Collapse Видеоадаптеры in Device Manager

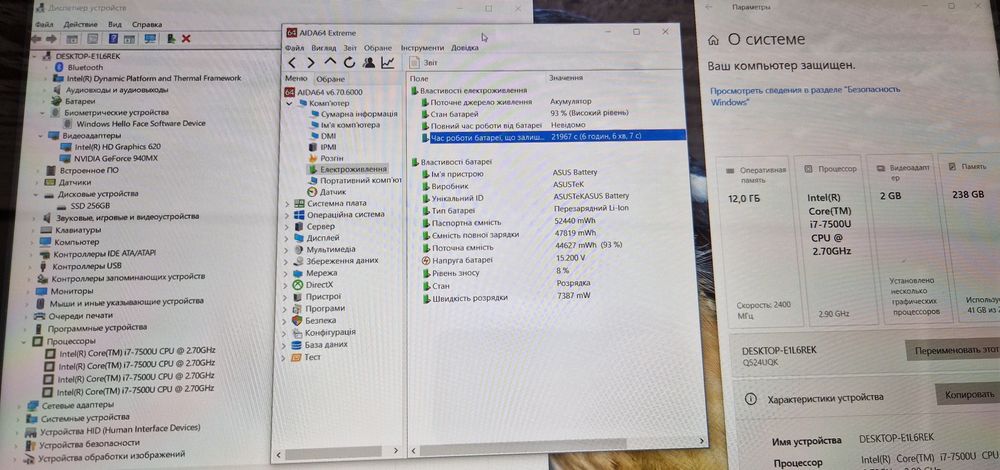point(41,136)
